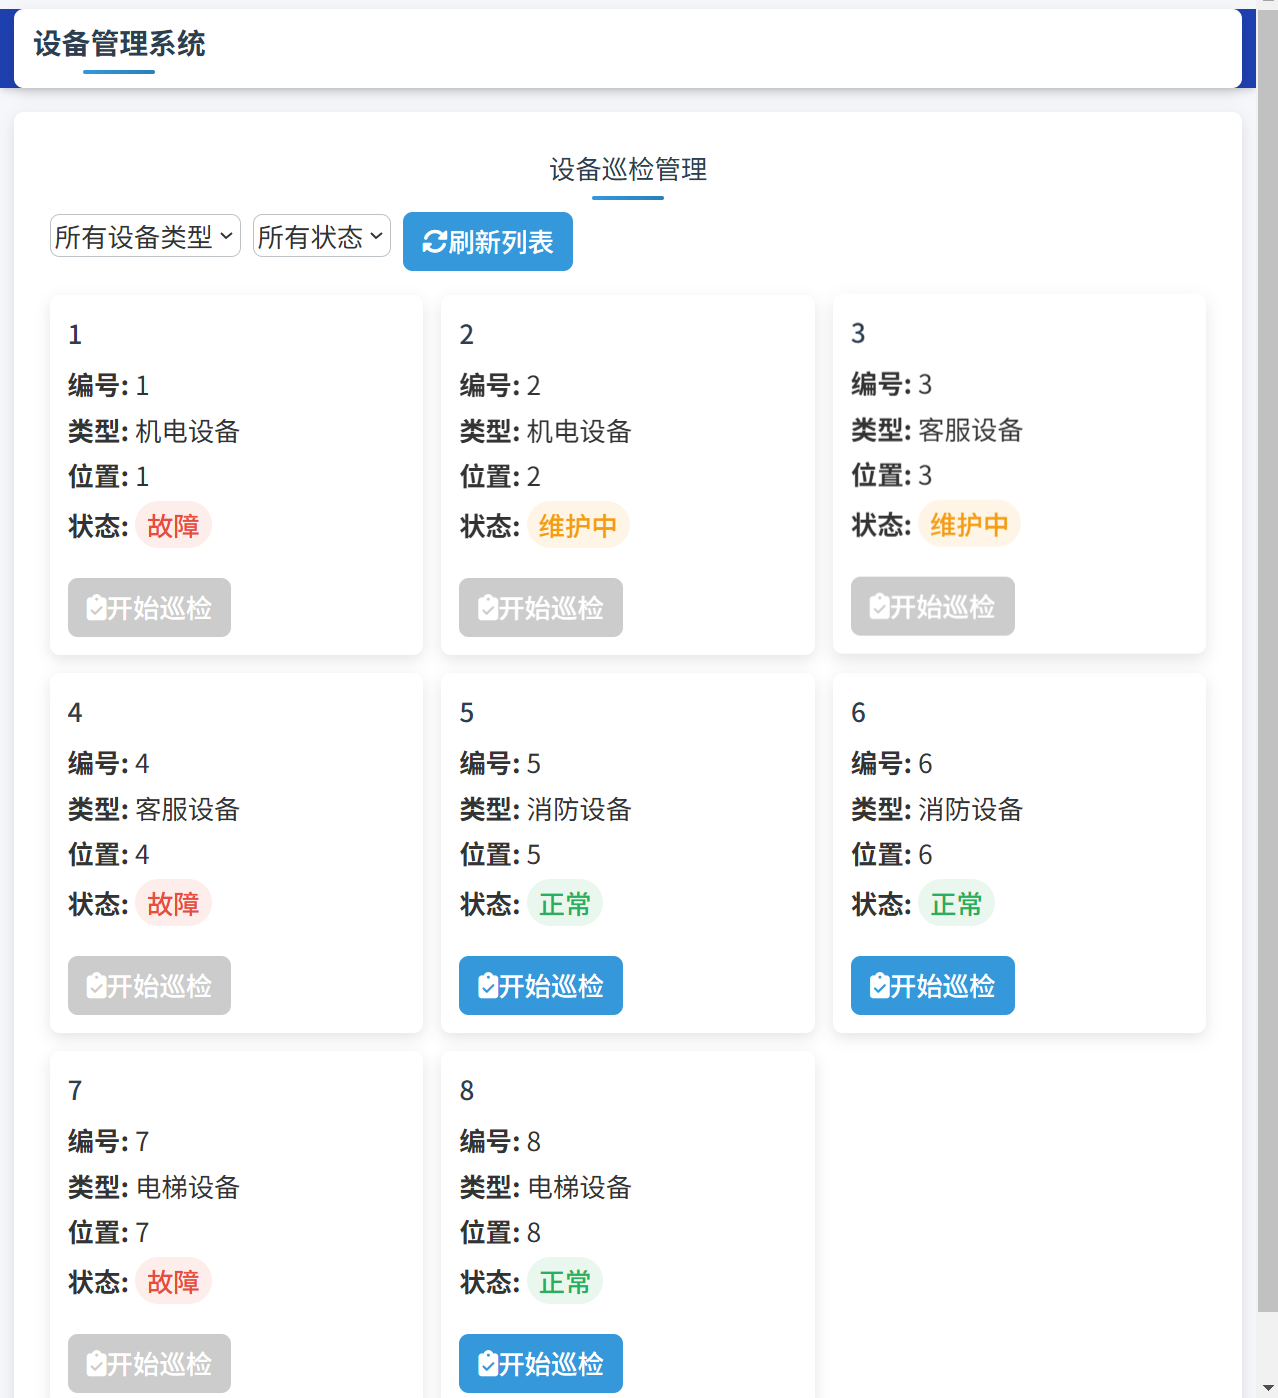Click the 故障 status badge on device 7
Viewport: 1278px width, 1398px height.
click(x=173, y=1282)
